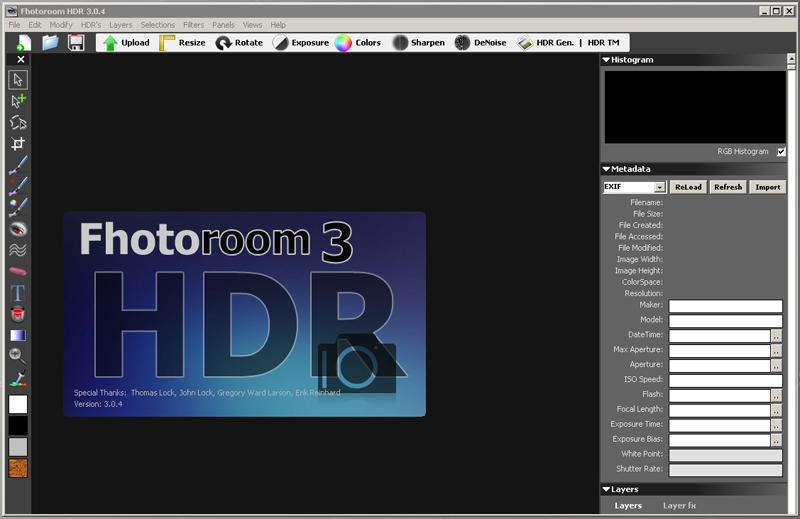Open the Modify menu
This screenshot has height=519, width=800.
[x=61, y=24]
